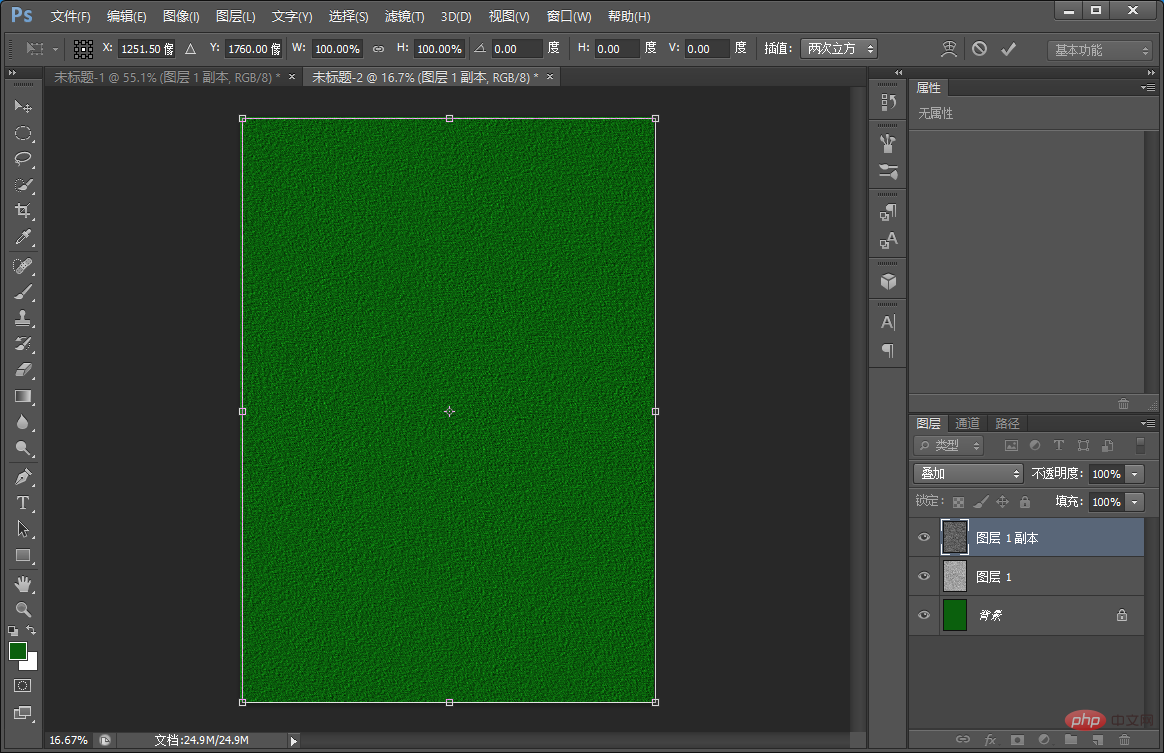Select the Eraser tool
The image size is (1164, 753).
(x=23, y=370)
